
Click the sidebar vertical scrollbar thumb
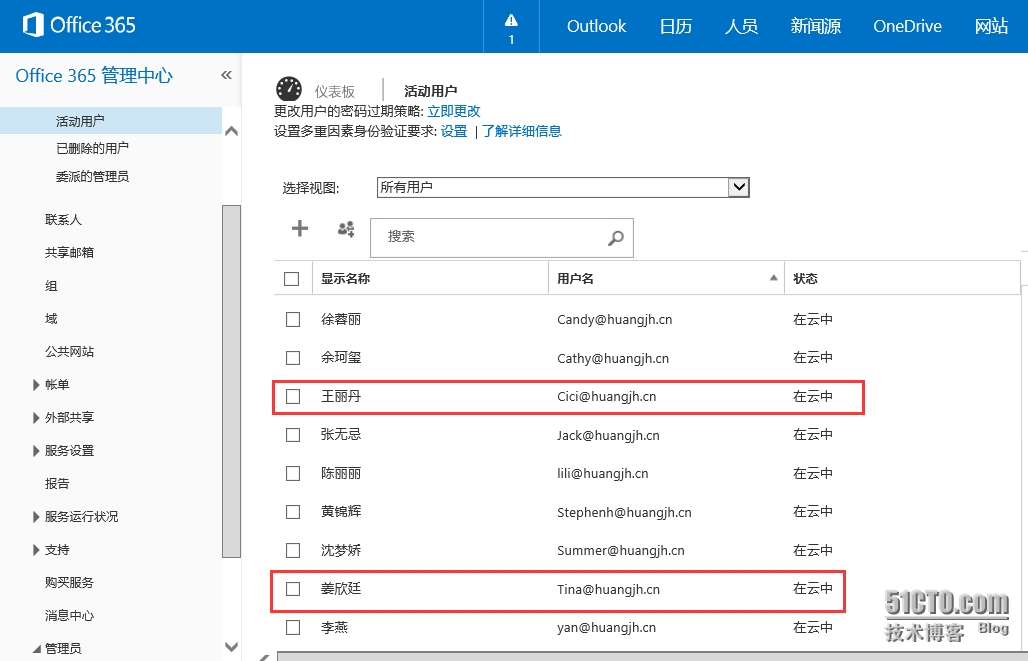point(231,380)
